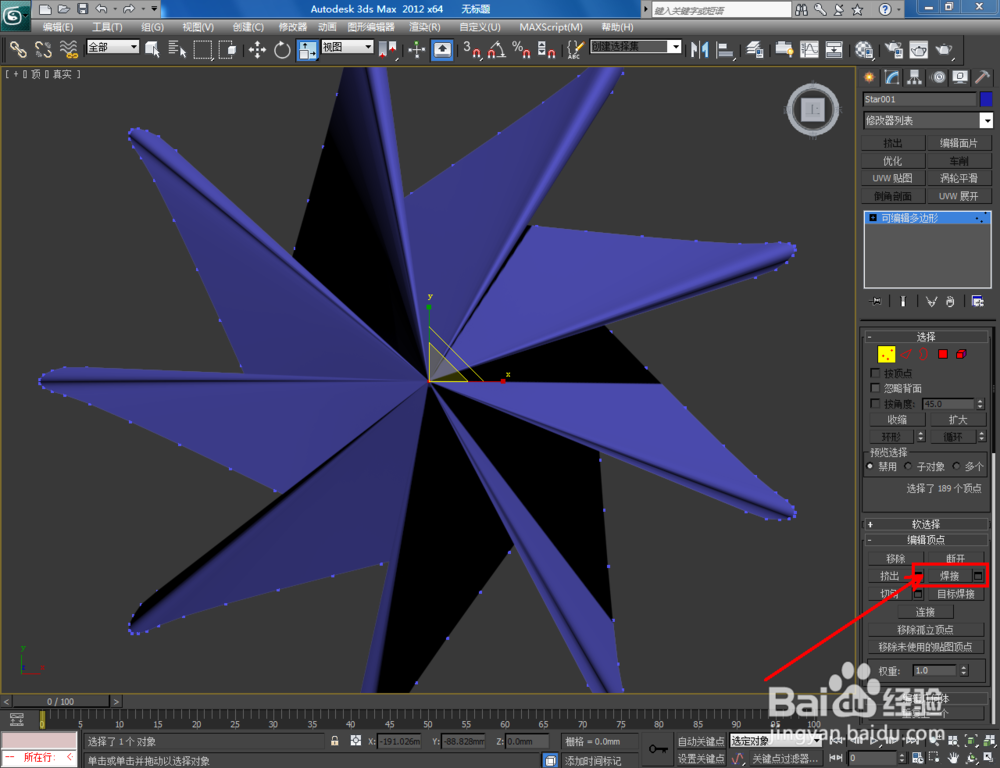Image resolution: width=1000 pixels, height=768 pixels.
Task: Collapse the 编辑顶点 rollout
Action: pos(925,540)
